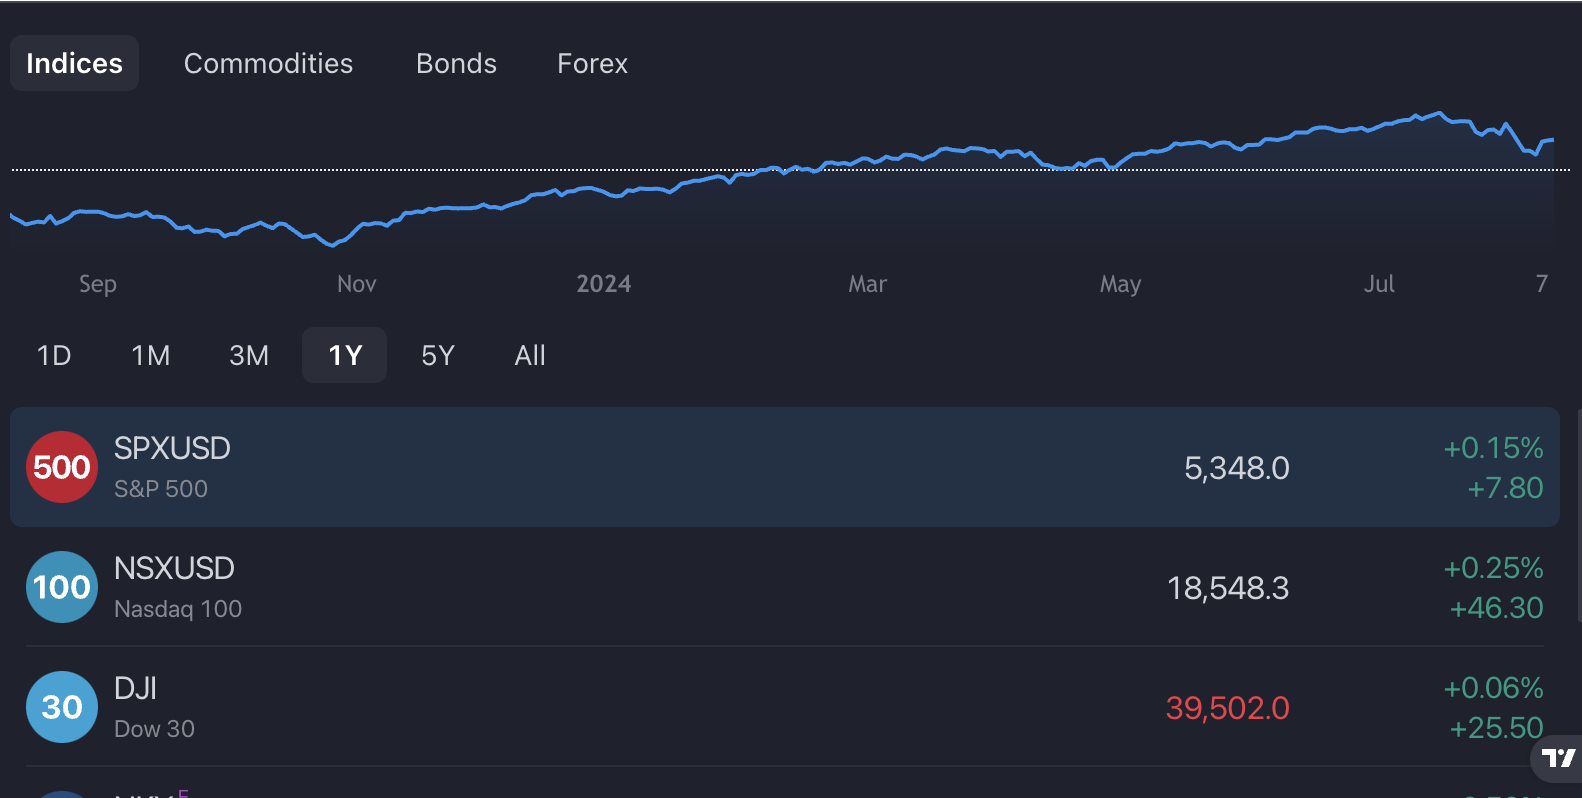Click the S&P 500 description text

[x=161, y=489]
